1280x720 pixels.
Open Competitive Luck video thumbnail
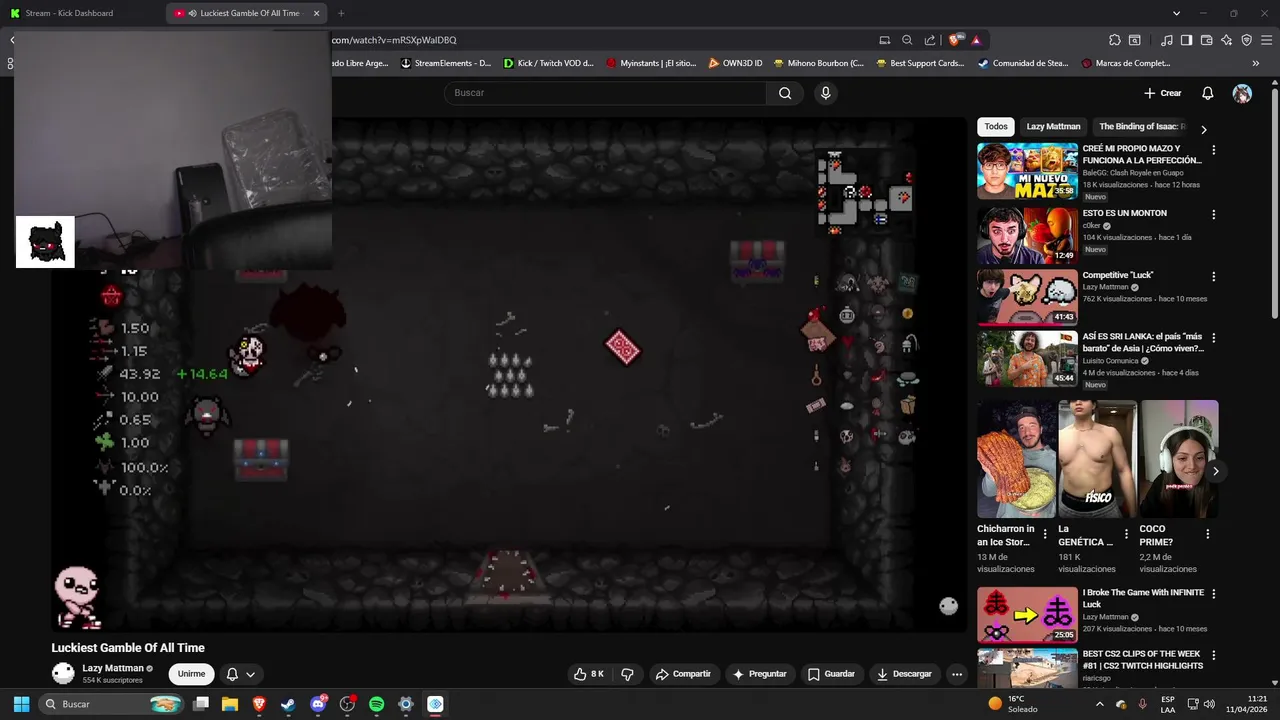[1027, 296]
